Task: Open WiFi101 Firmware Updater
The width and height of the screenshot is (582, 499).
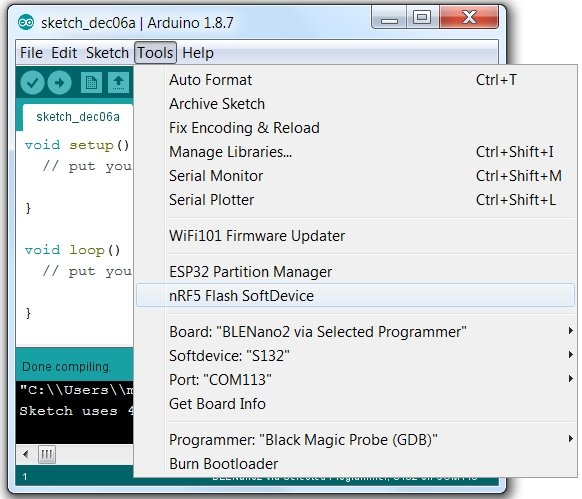Action: point(355,236)
